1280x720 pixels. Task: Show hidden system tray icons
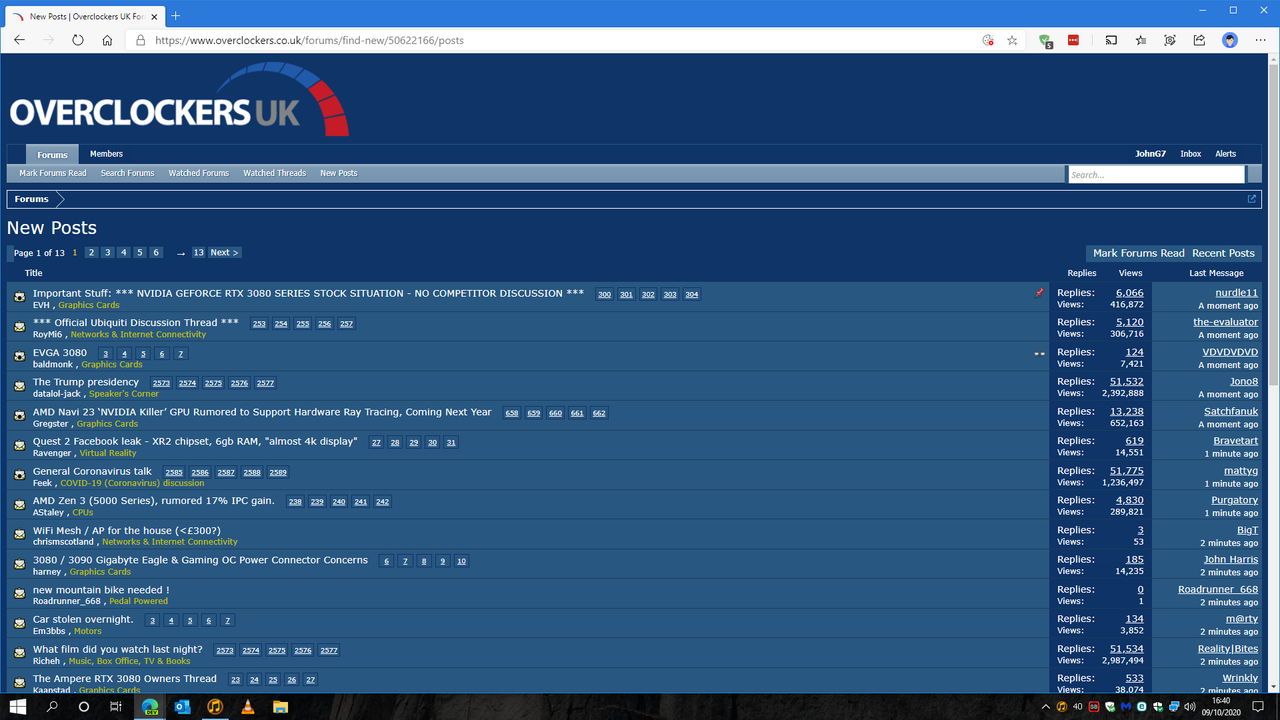click(1046, 706)
